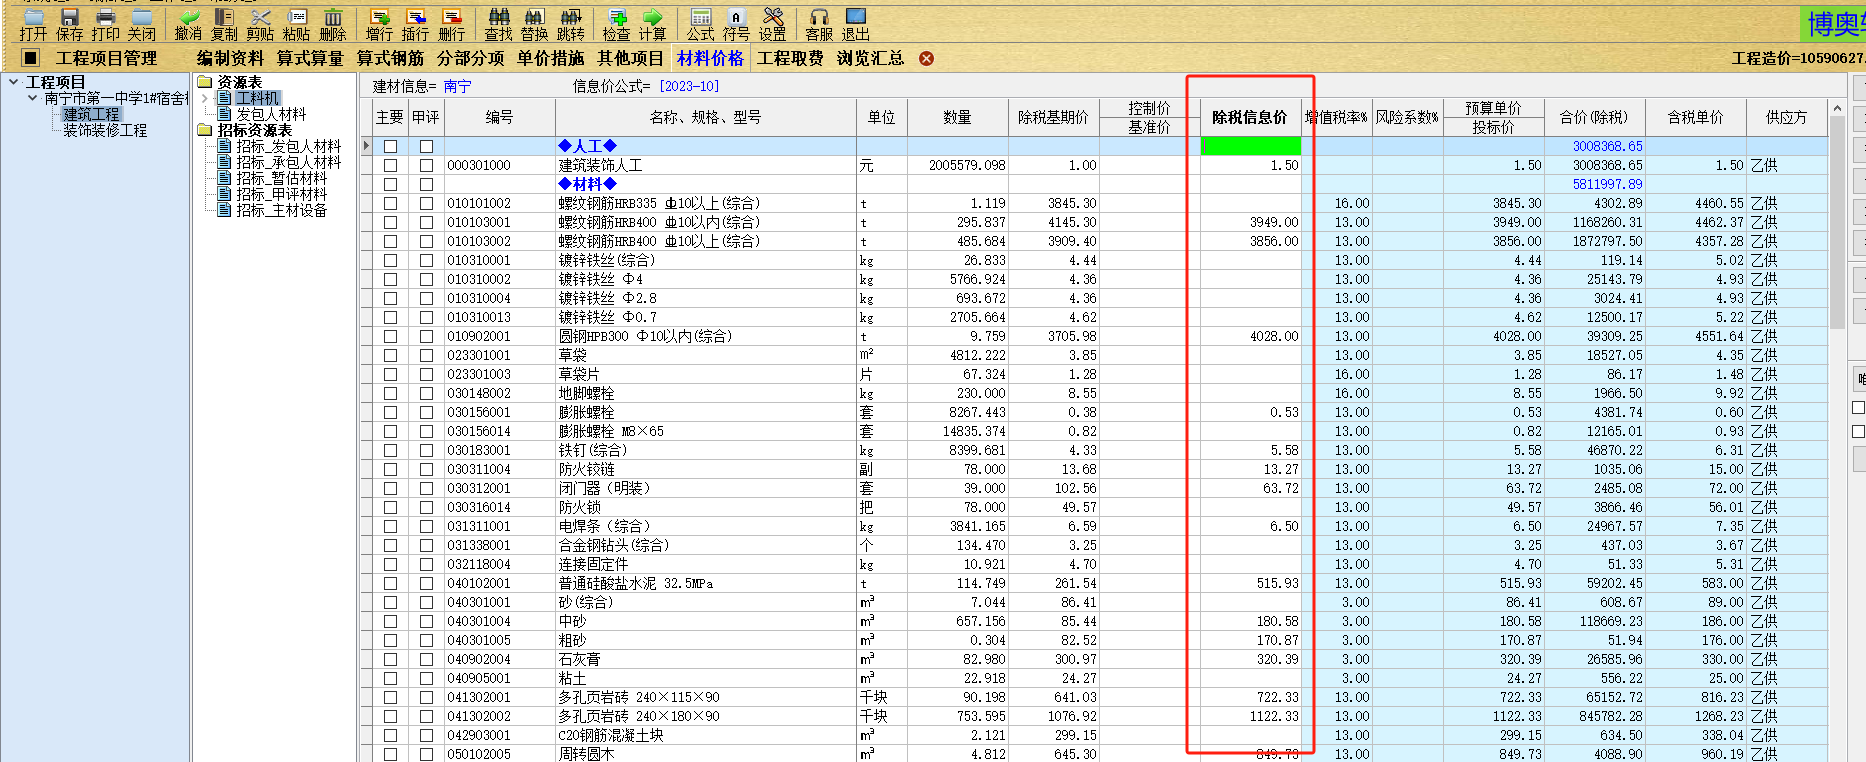Viewport: 1866px width, 762px height.
Task: Open the 算式算量 tab
Action: (x=310, y=58)
